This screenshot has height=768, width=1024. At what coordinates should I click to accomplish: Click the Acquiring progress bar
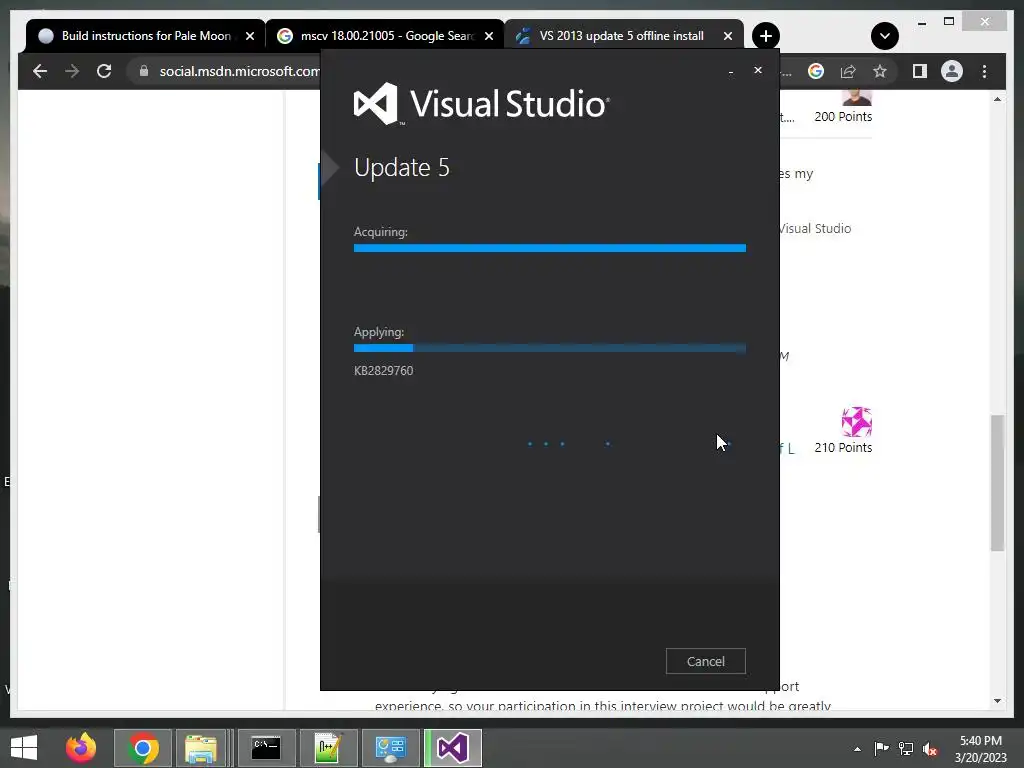(x=550, y=248)
